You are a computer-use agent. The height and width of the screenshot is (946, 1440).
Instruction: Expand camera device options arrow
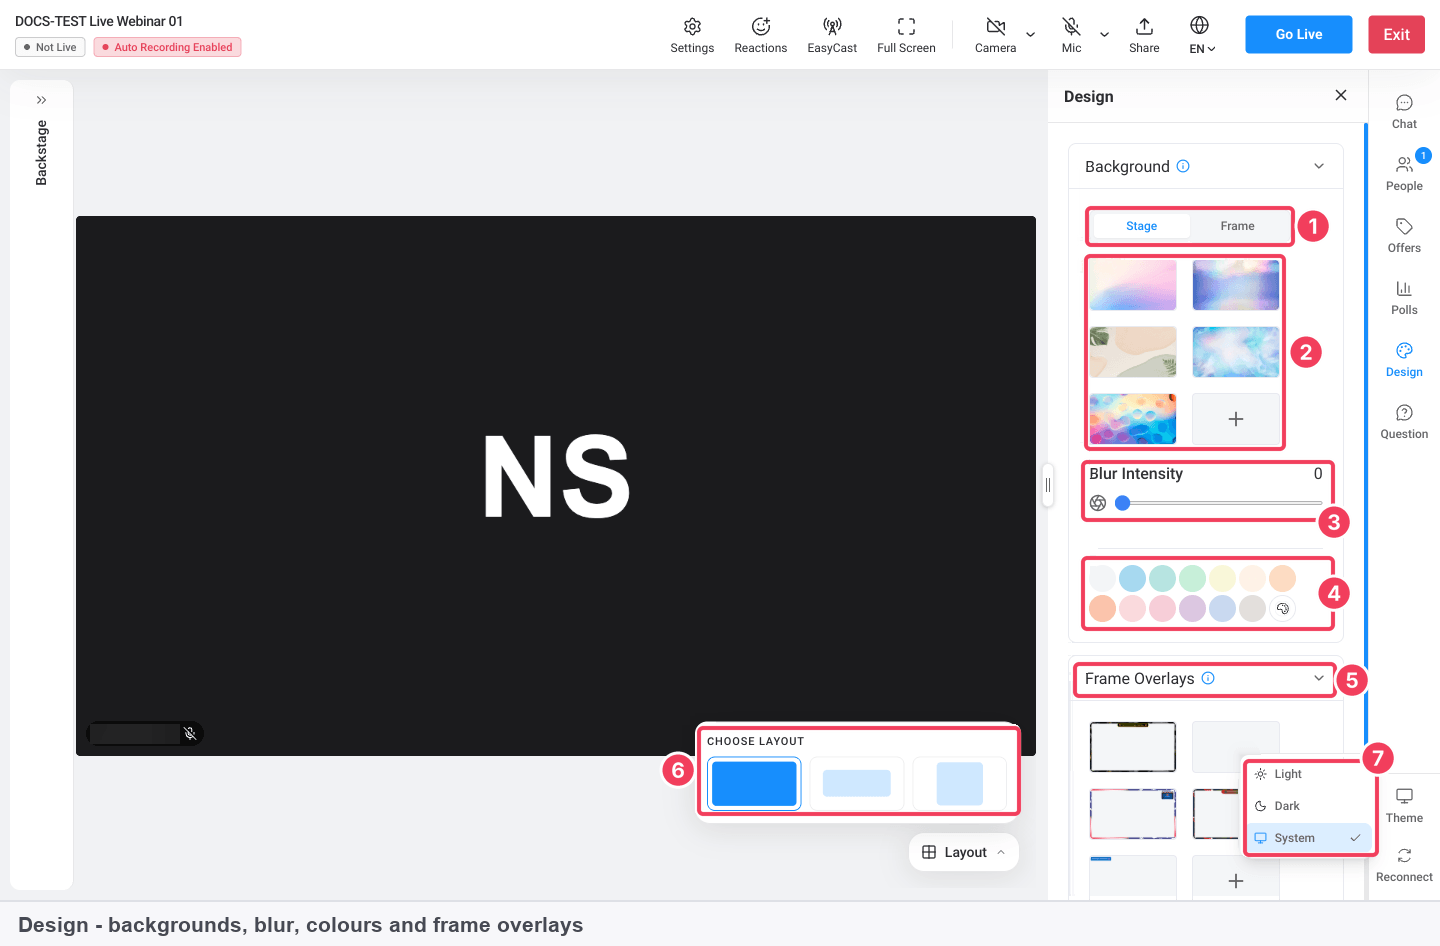(x=1031, y=34)
